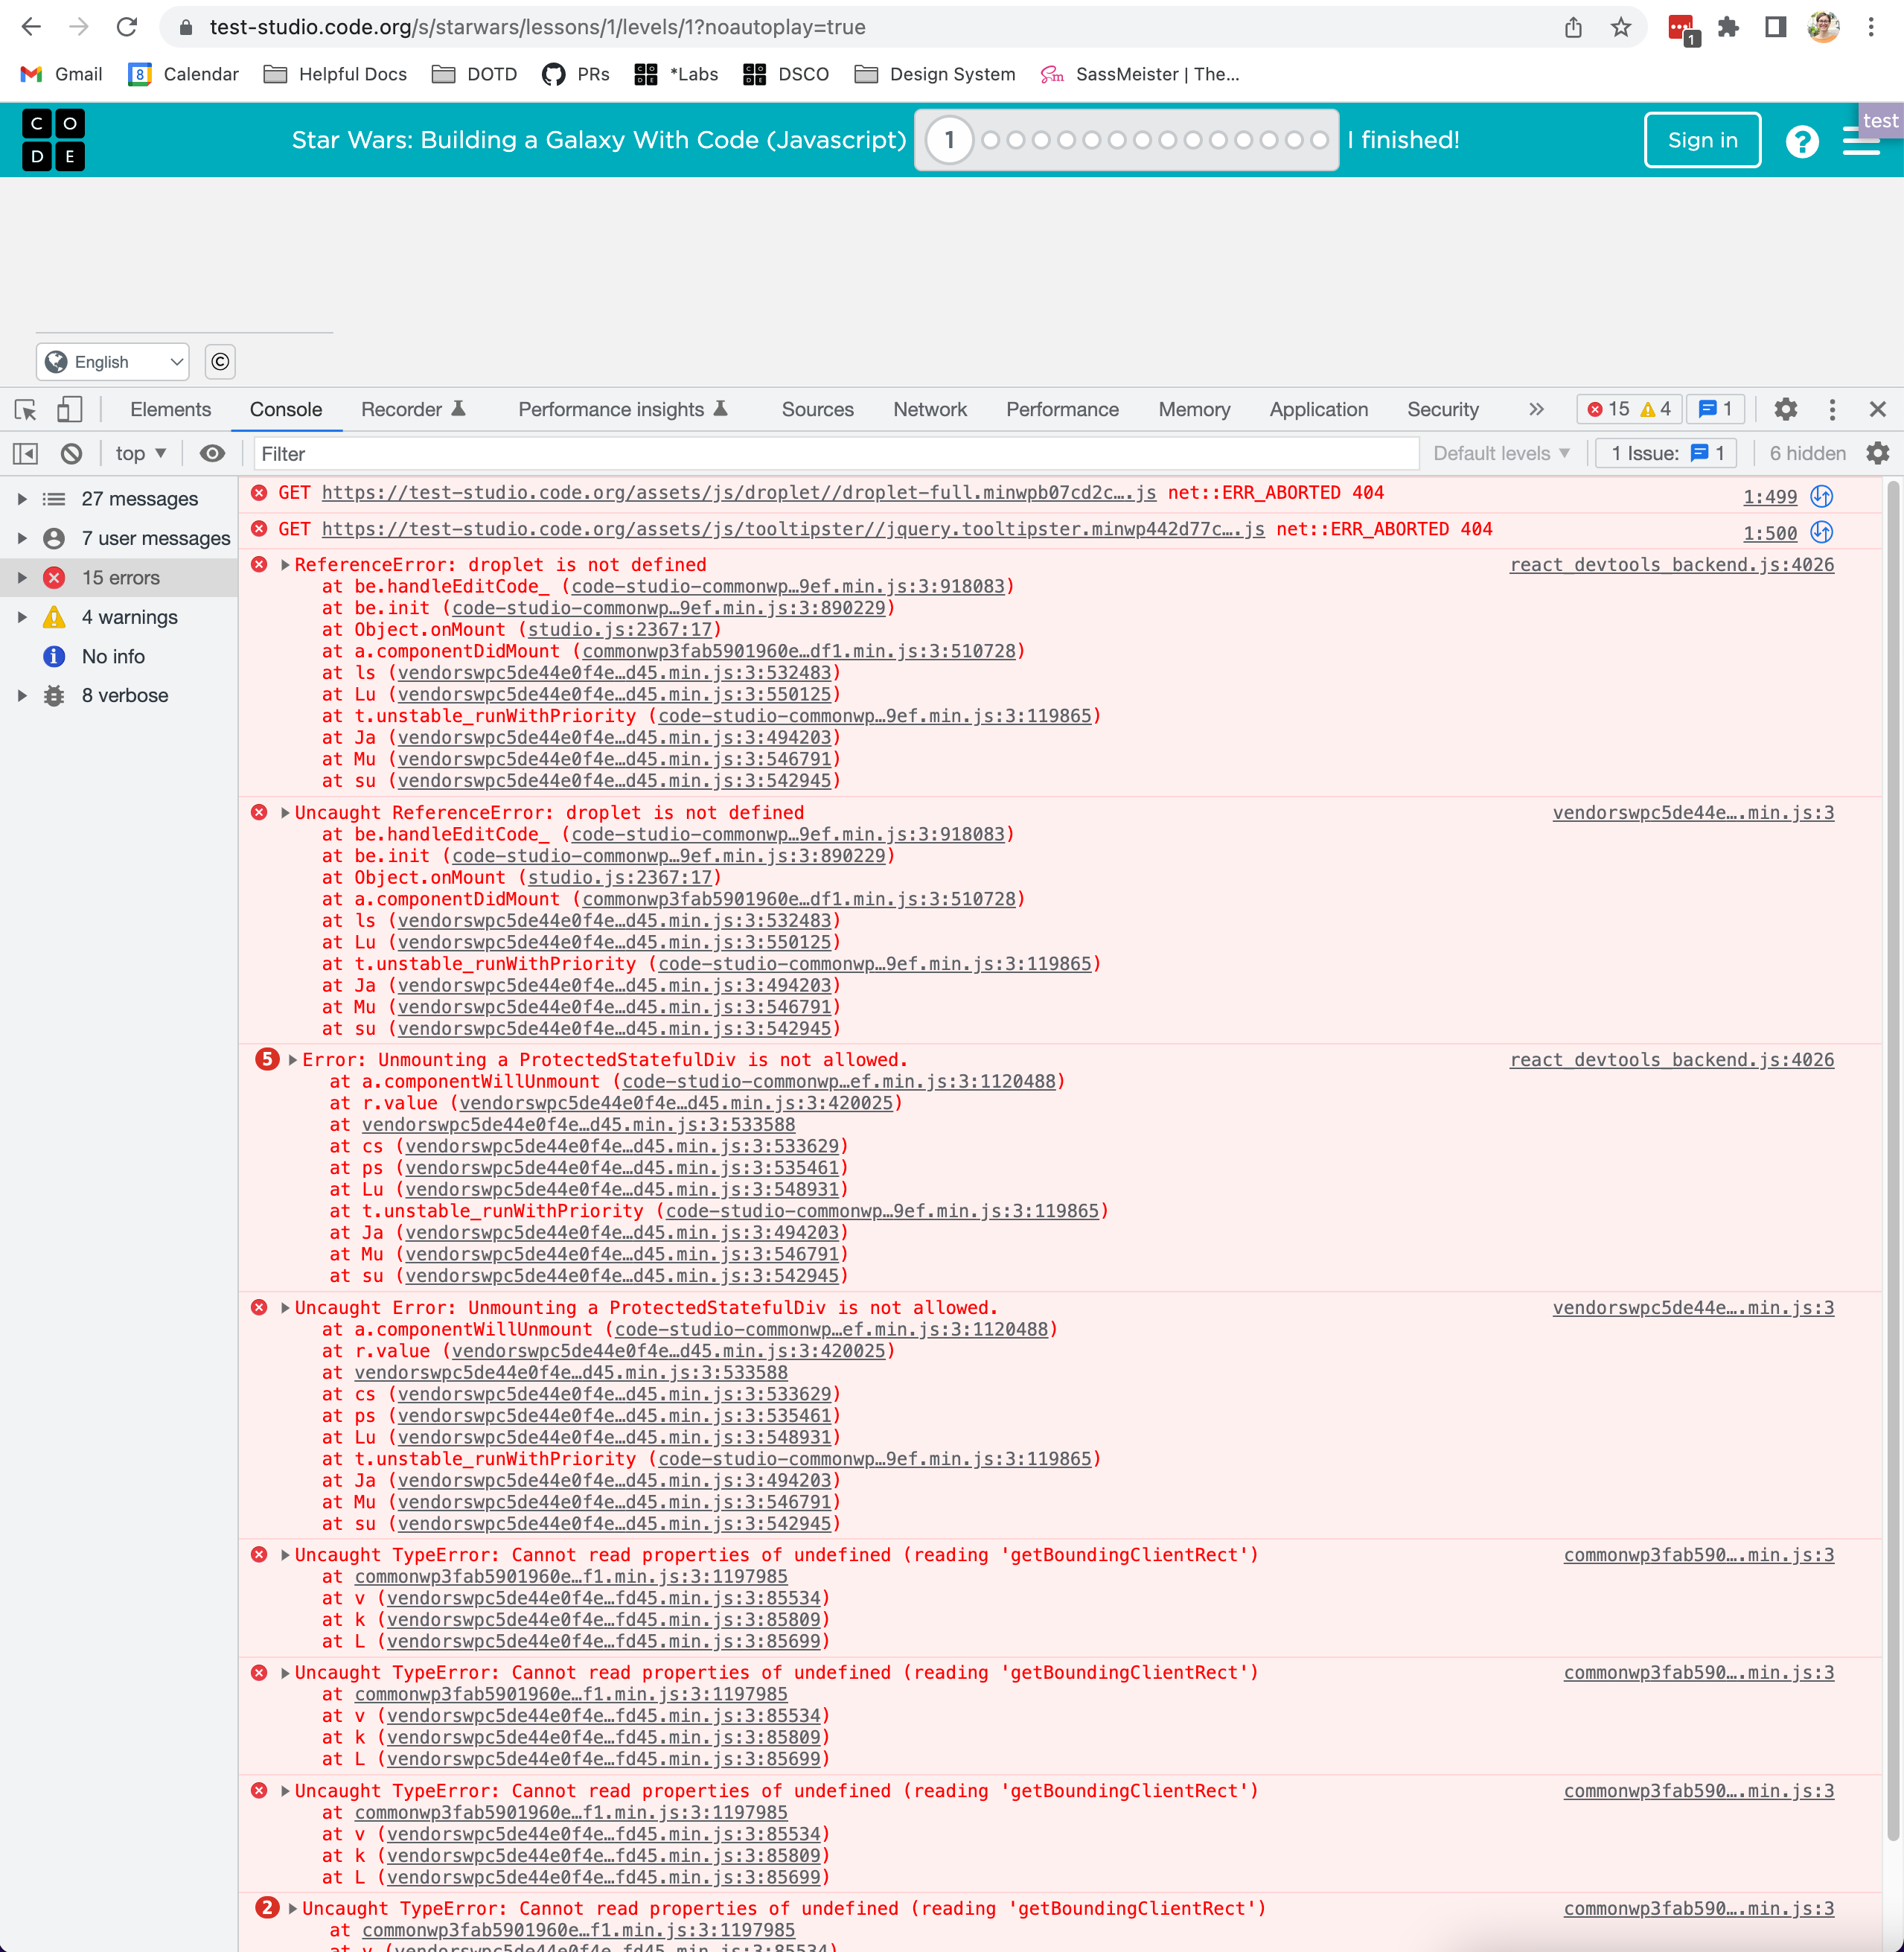Image resolution: width=1904 pixels, height=1952 pixels.
Task: Click the browser back arrow
Action: point(32,27)
